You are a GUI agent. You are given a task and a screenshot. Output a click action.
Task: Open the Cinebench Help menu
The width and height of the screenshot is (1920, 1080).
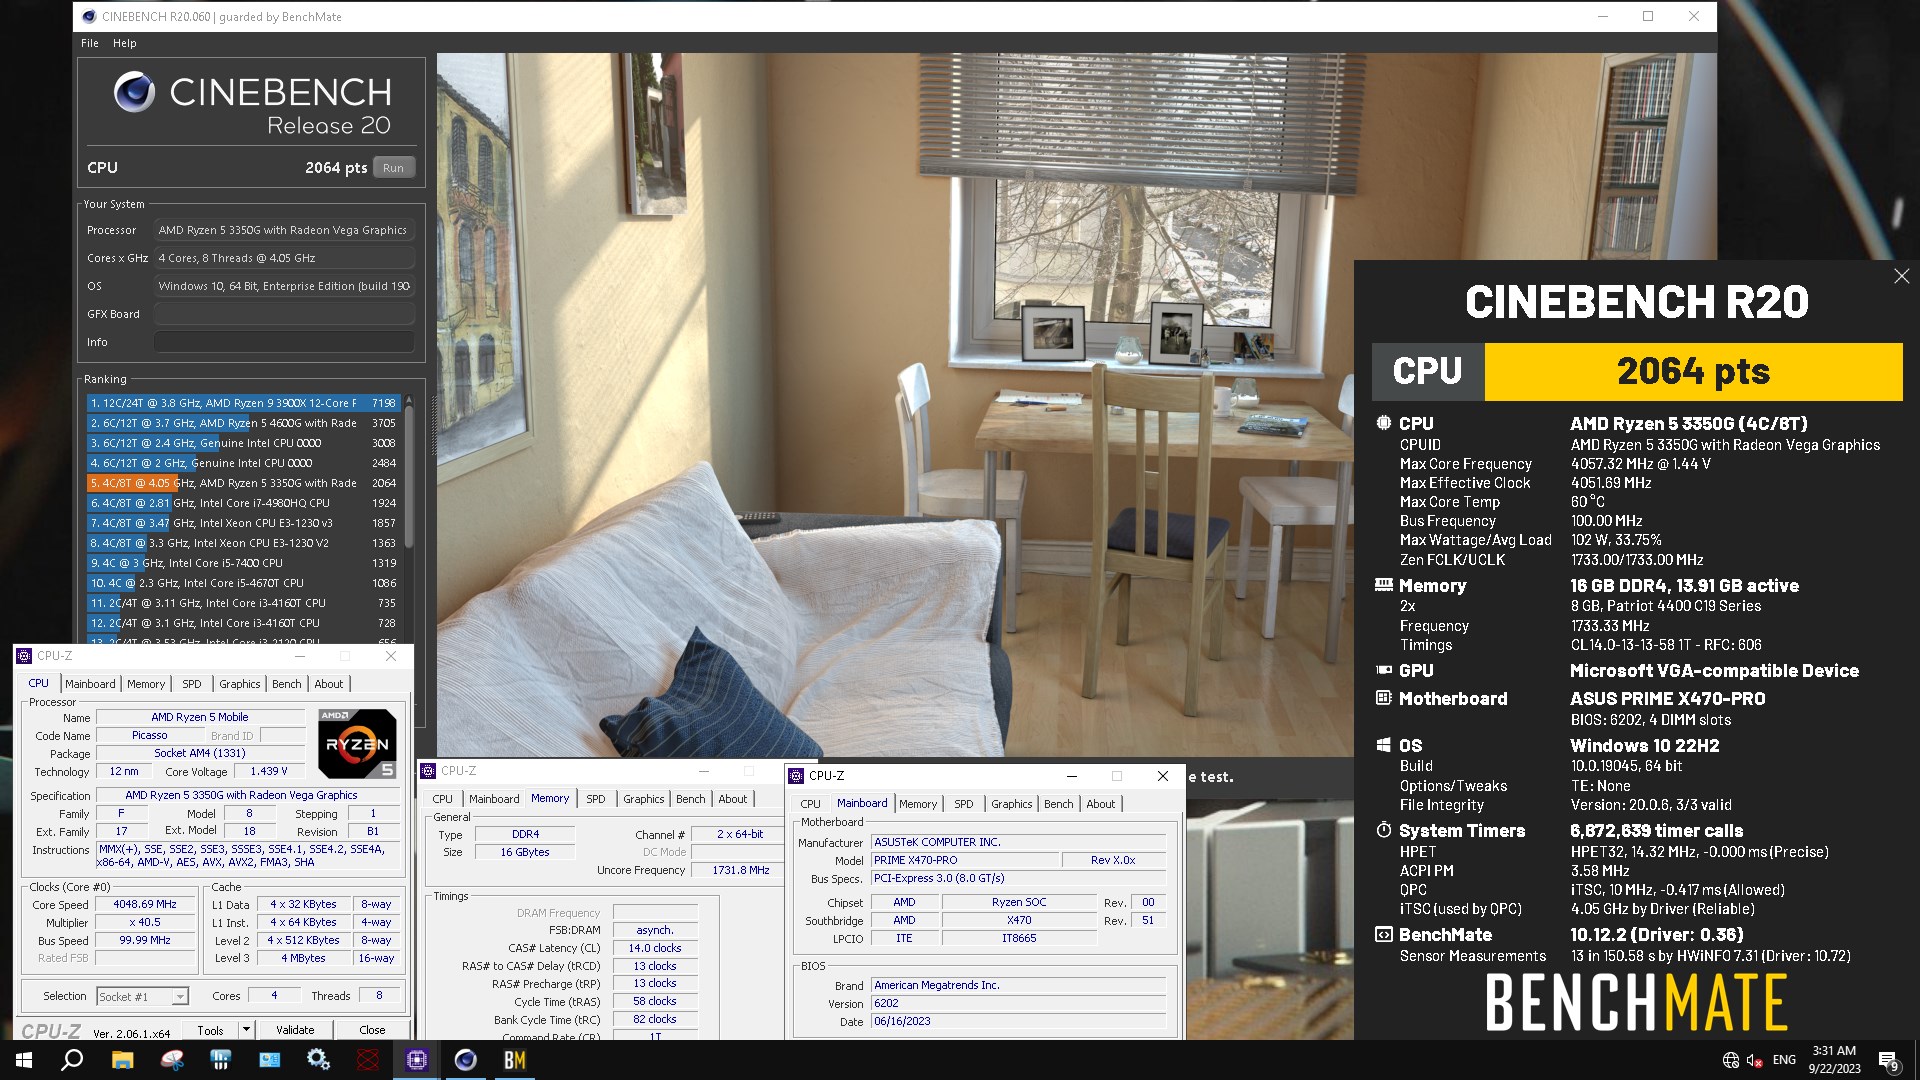coord(124,43)
